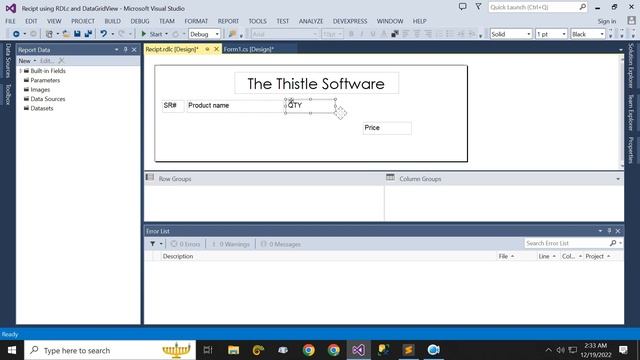This screenshot has width=640, height=360.
Task: Click the Windows Start button
Action: (x=12, y=350)
